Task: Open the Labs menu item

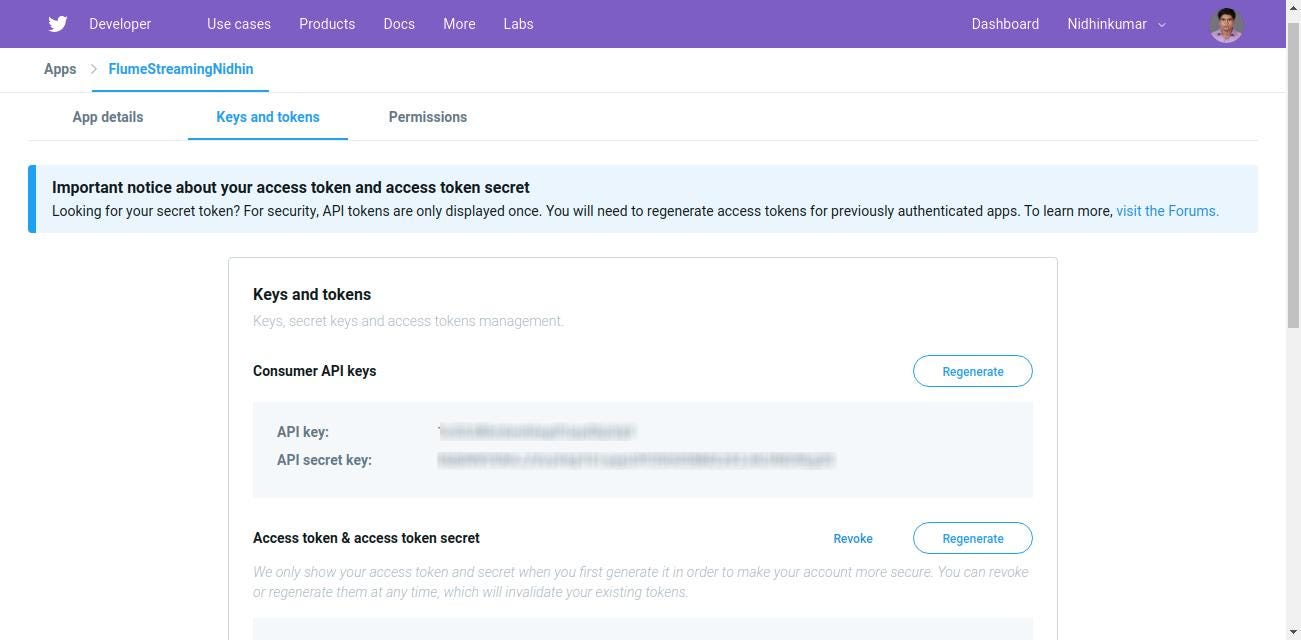Action: click(x=518, y=24)
